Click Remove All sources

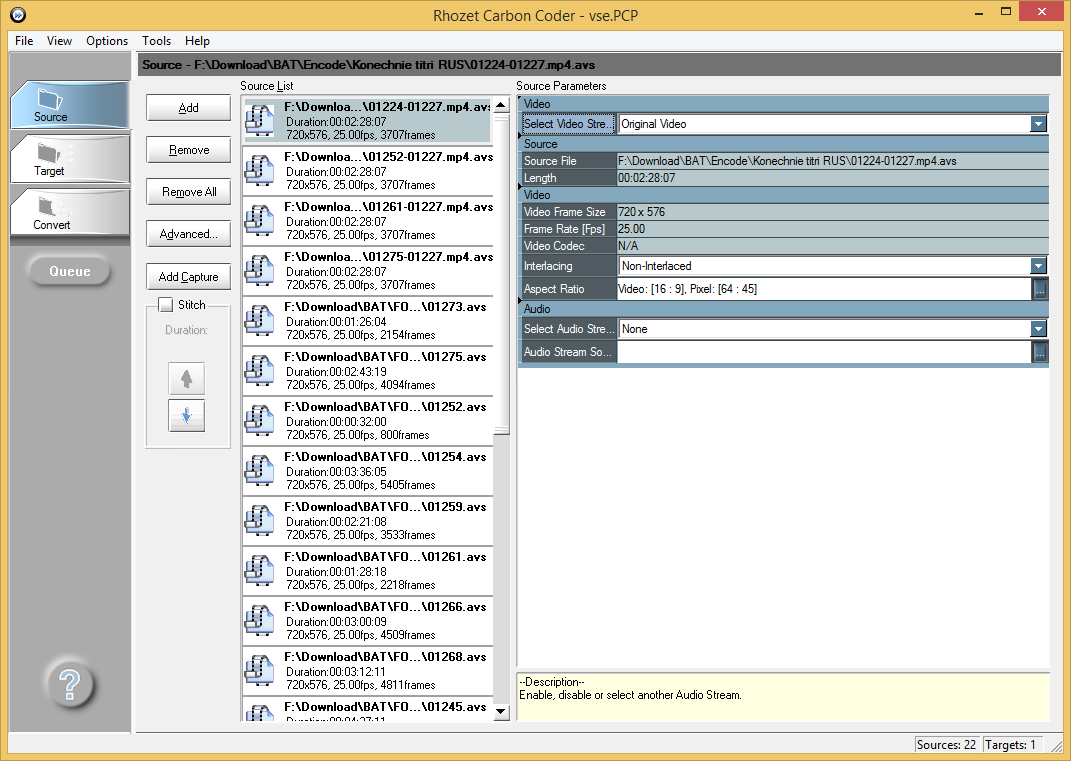pyautogui.click(x=189, y=192)
